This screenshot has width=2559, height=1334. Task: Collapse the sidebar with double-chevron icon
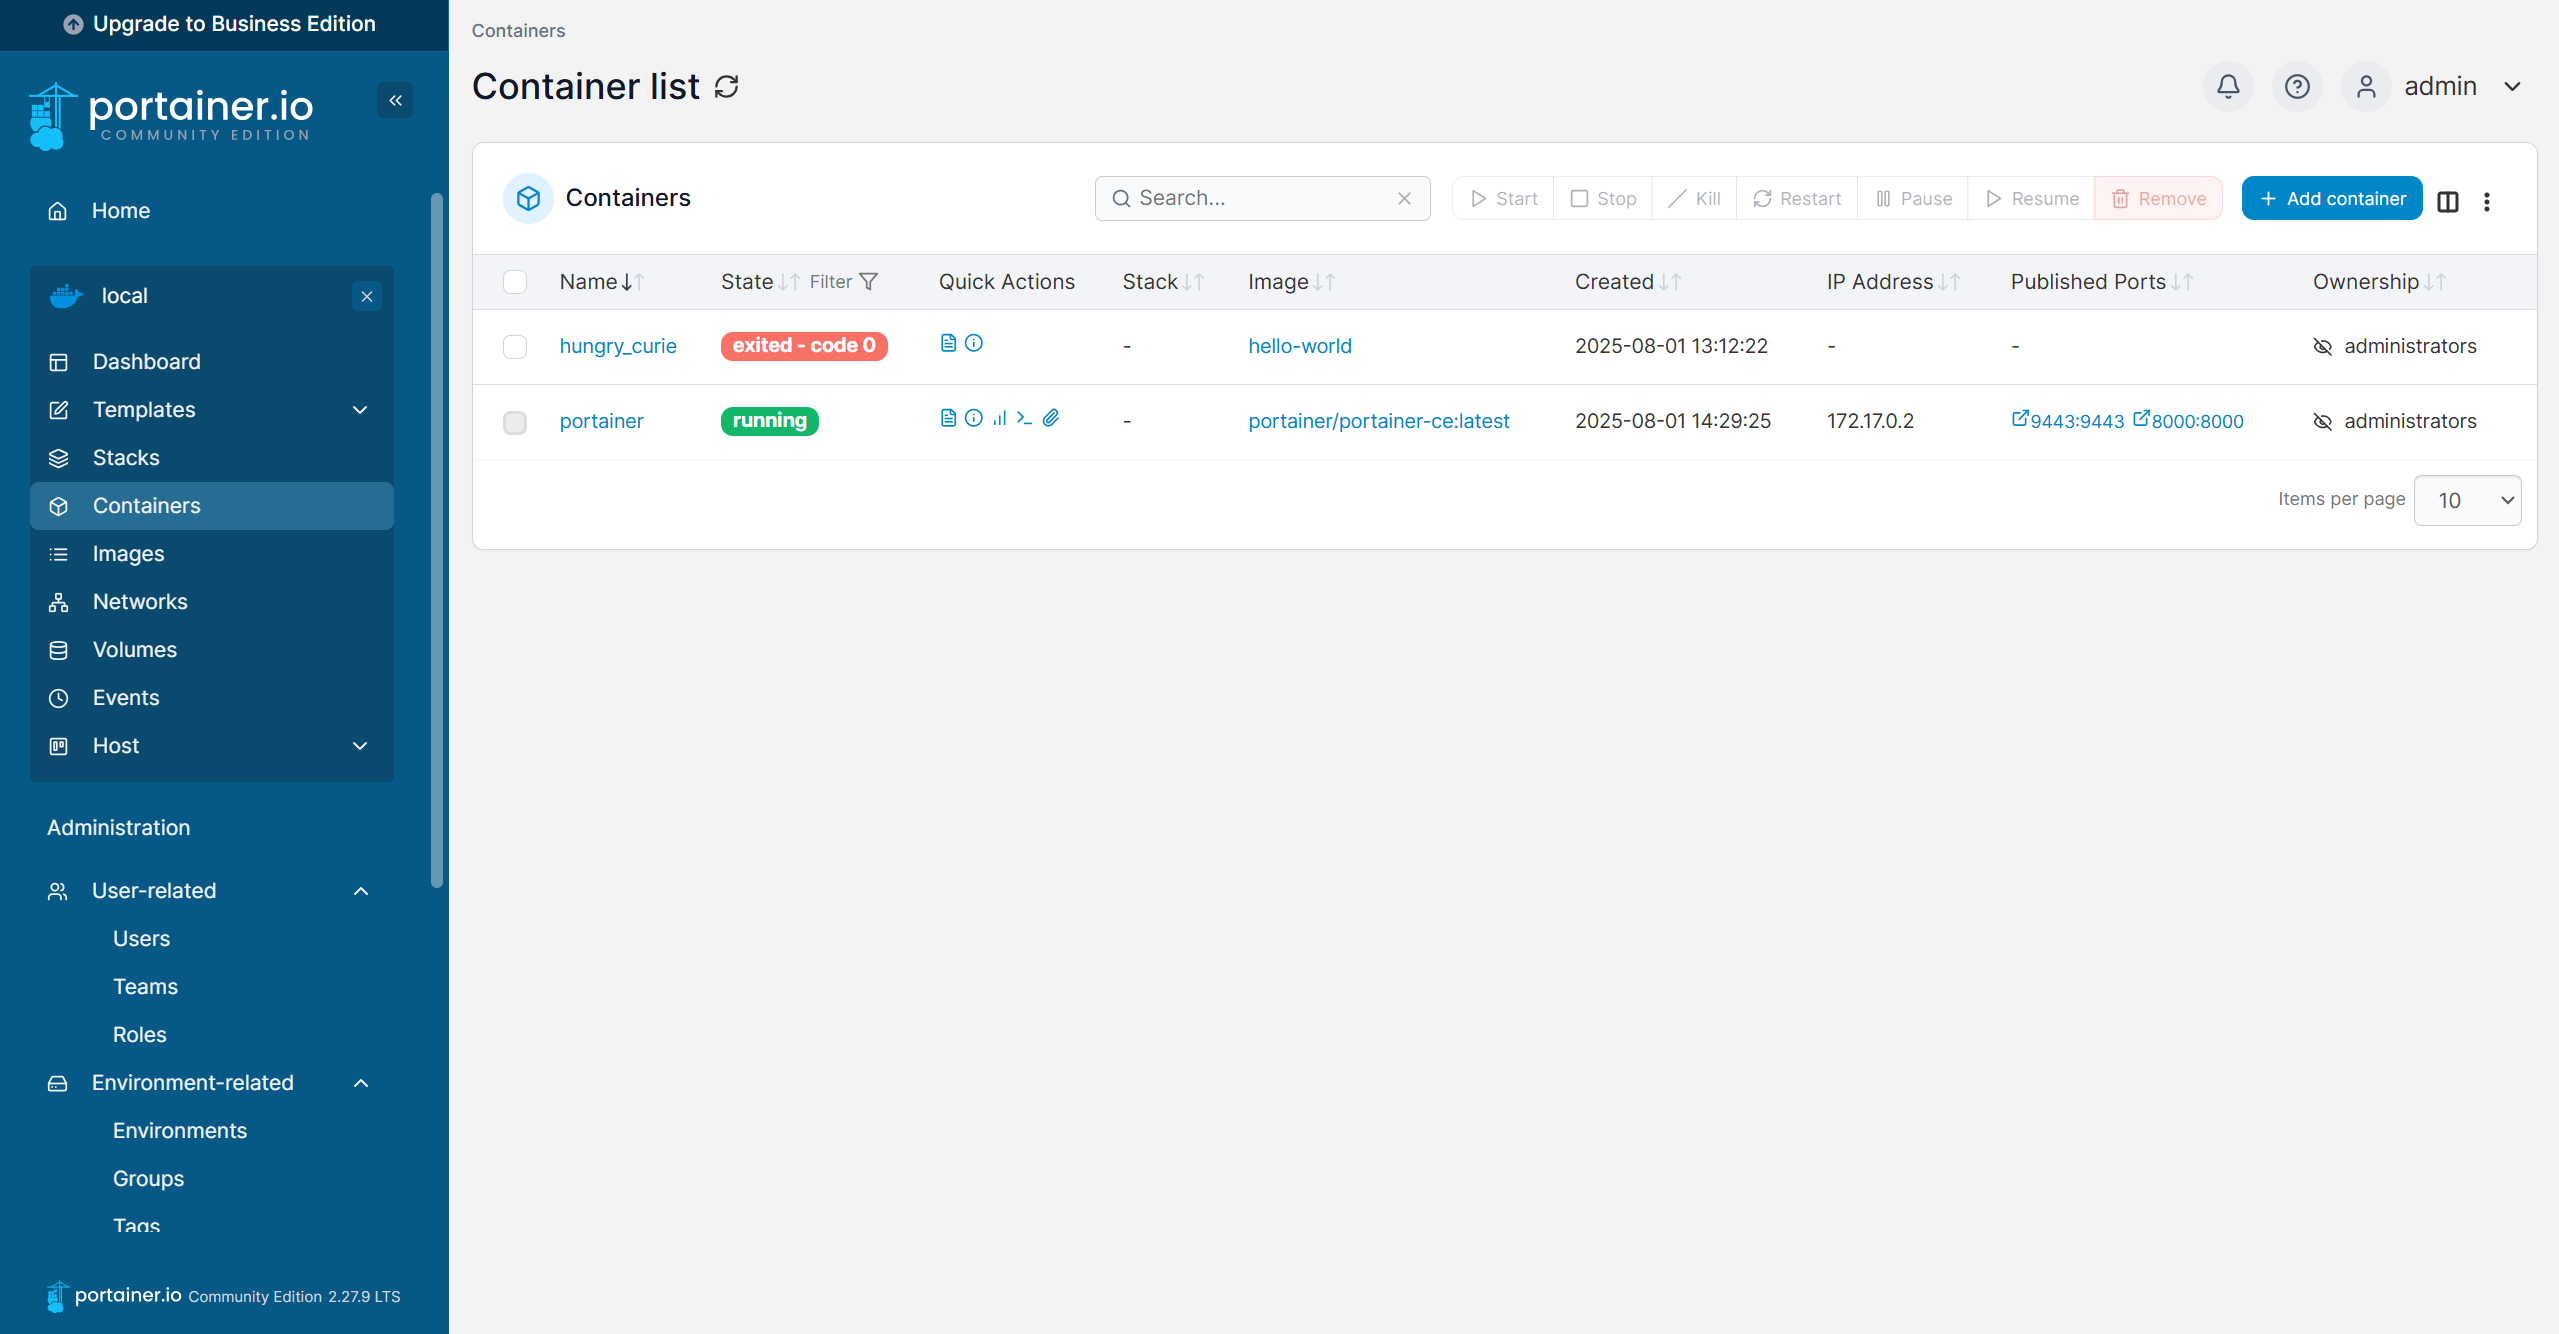(x=395, y=100)
